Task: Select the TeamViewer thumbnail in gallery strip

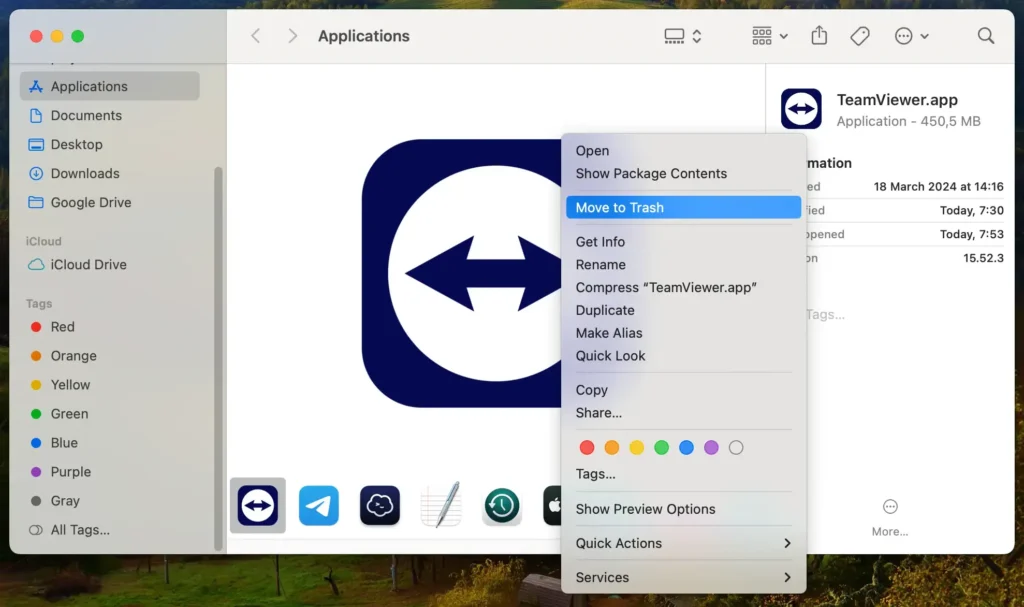Action: (258, 505)
